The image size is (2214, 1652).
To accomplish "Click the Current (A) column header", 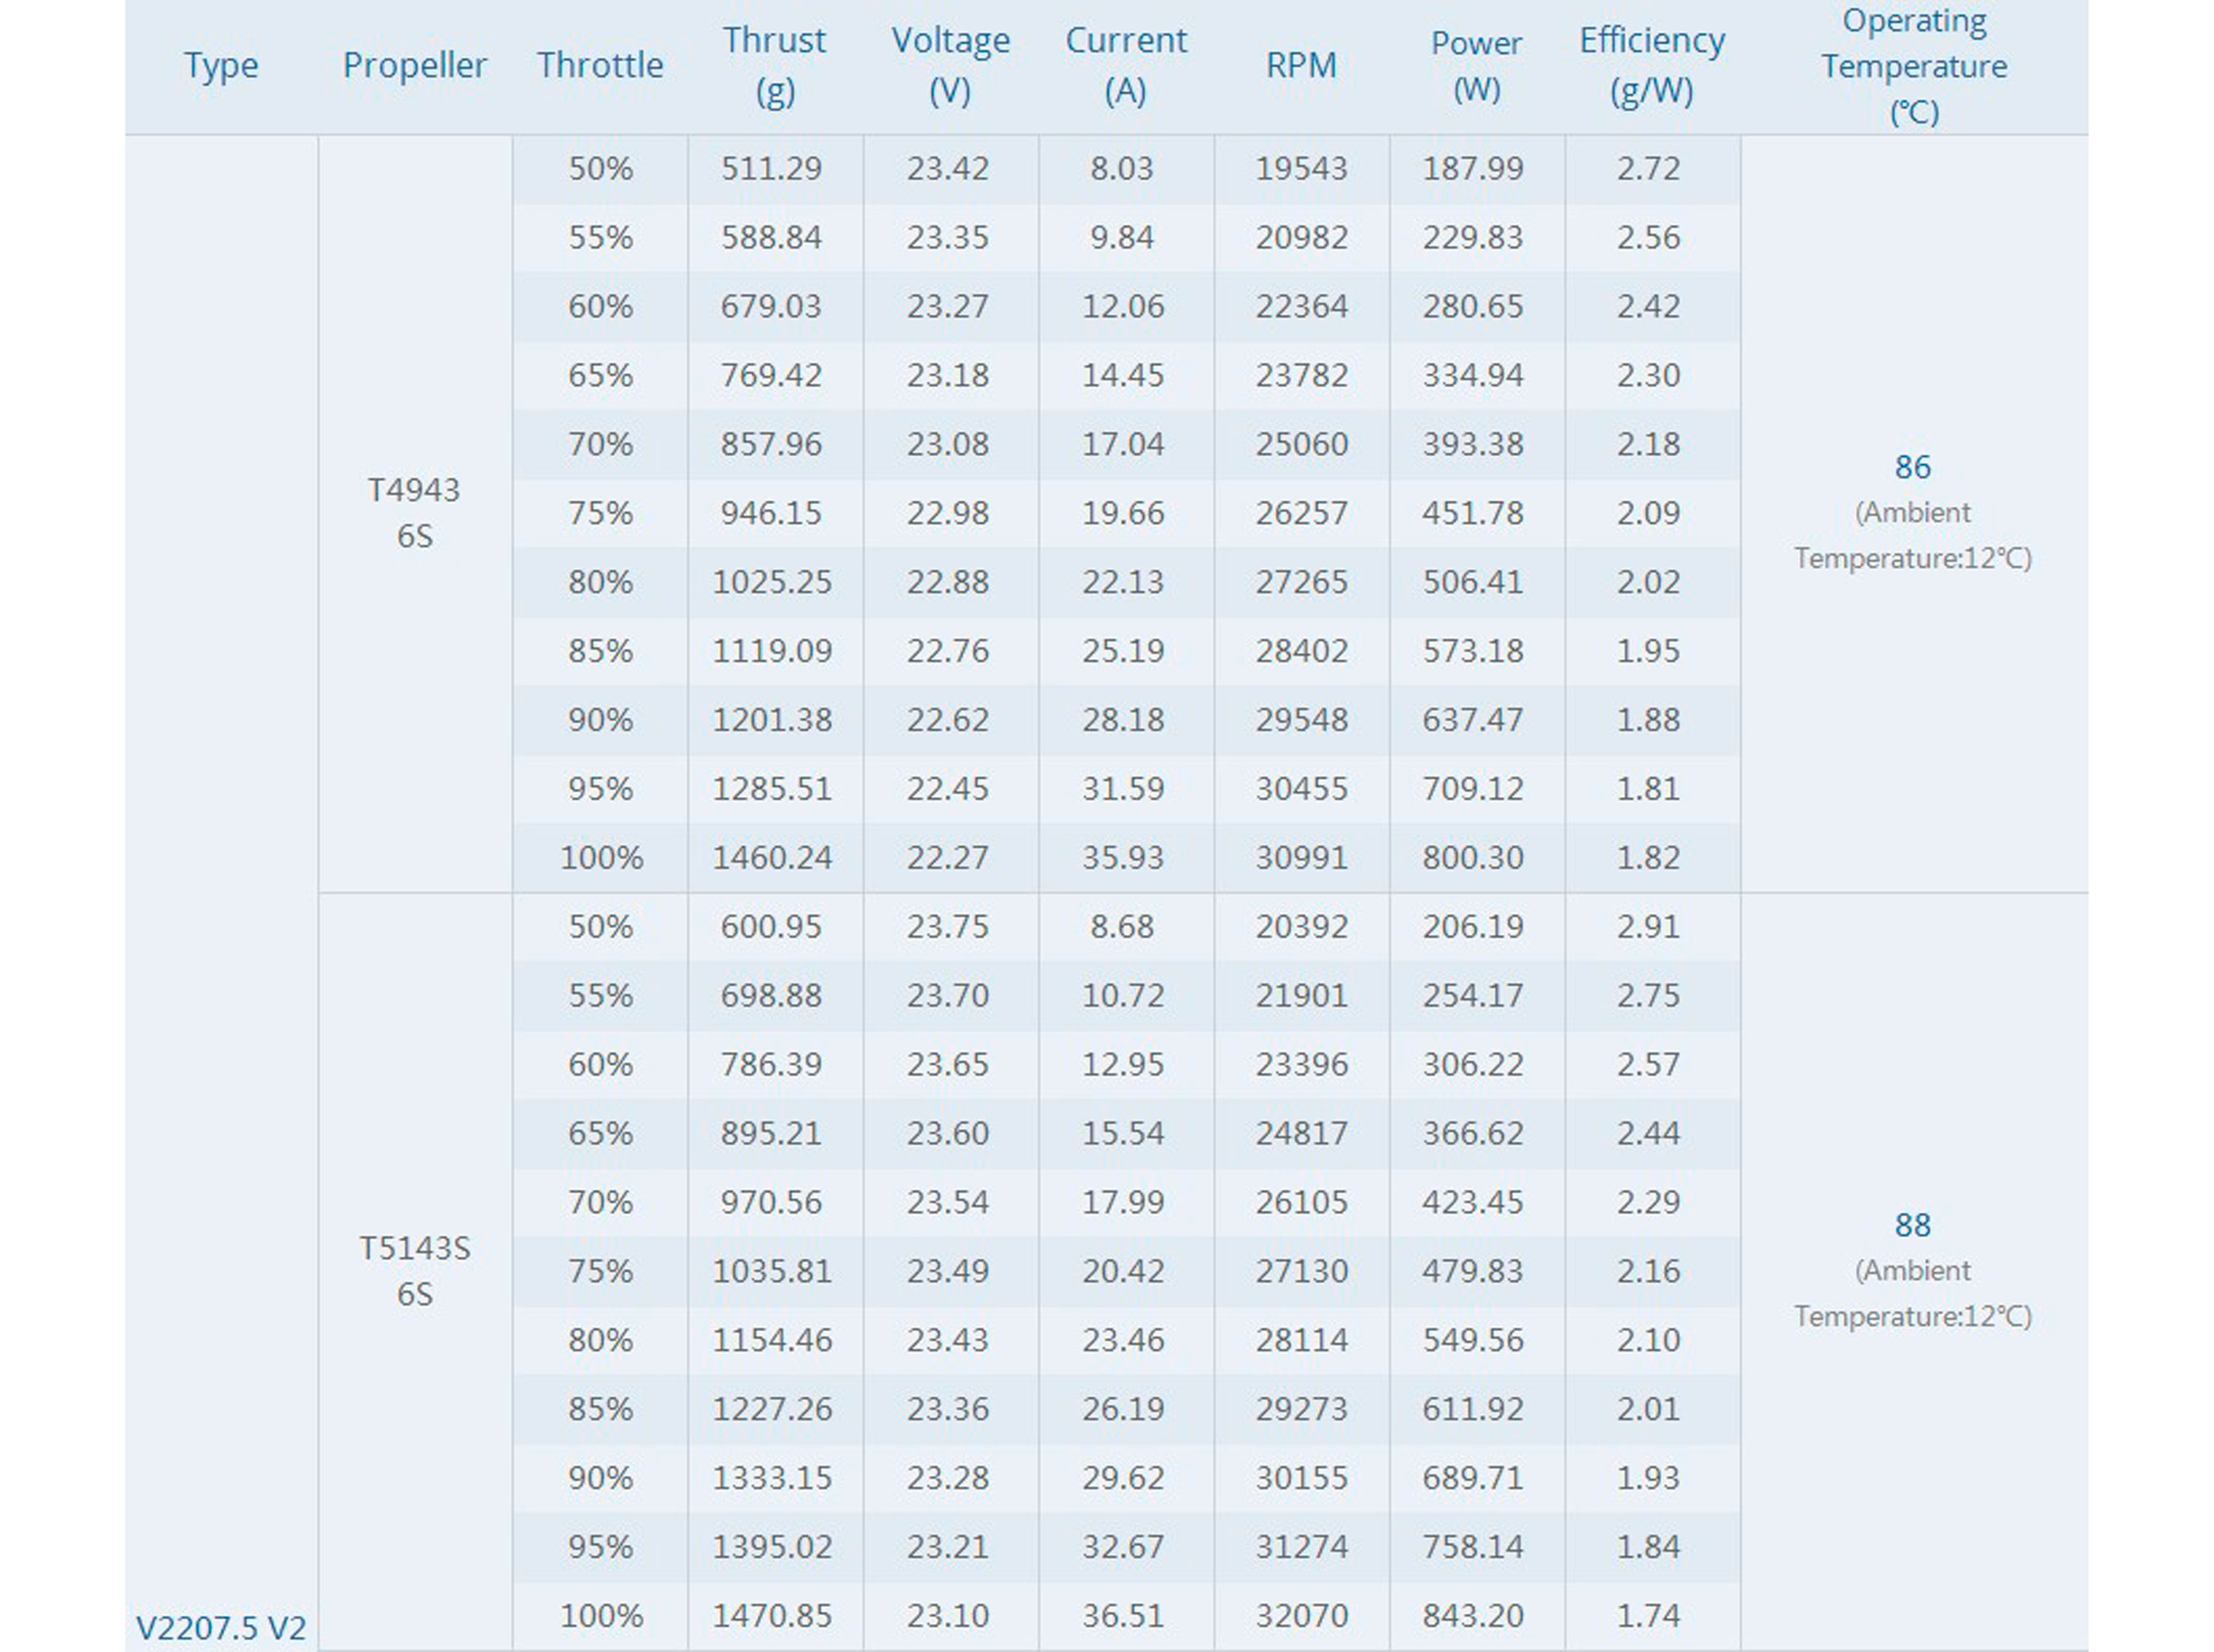I will [x=1125, y=66].
